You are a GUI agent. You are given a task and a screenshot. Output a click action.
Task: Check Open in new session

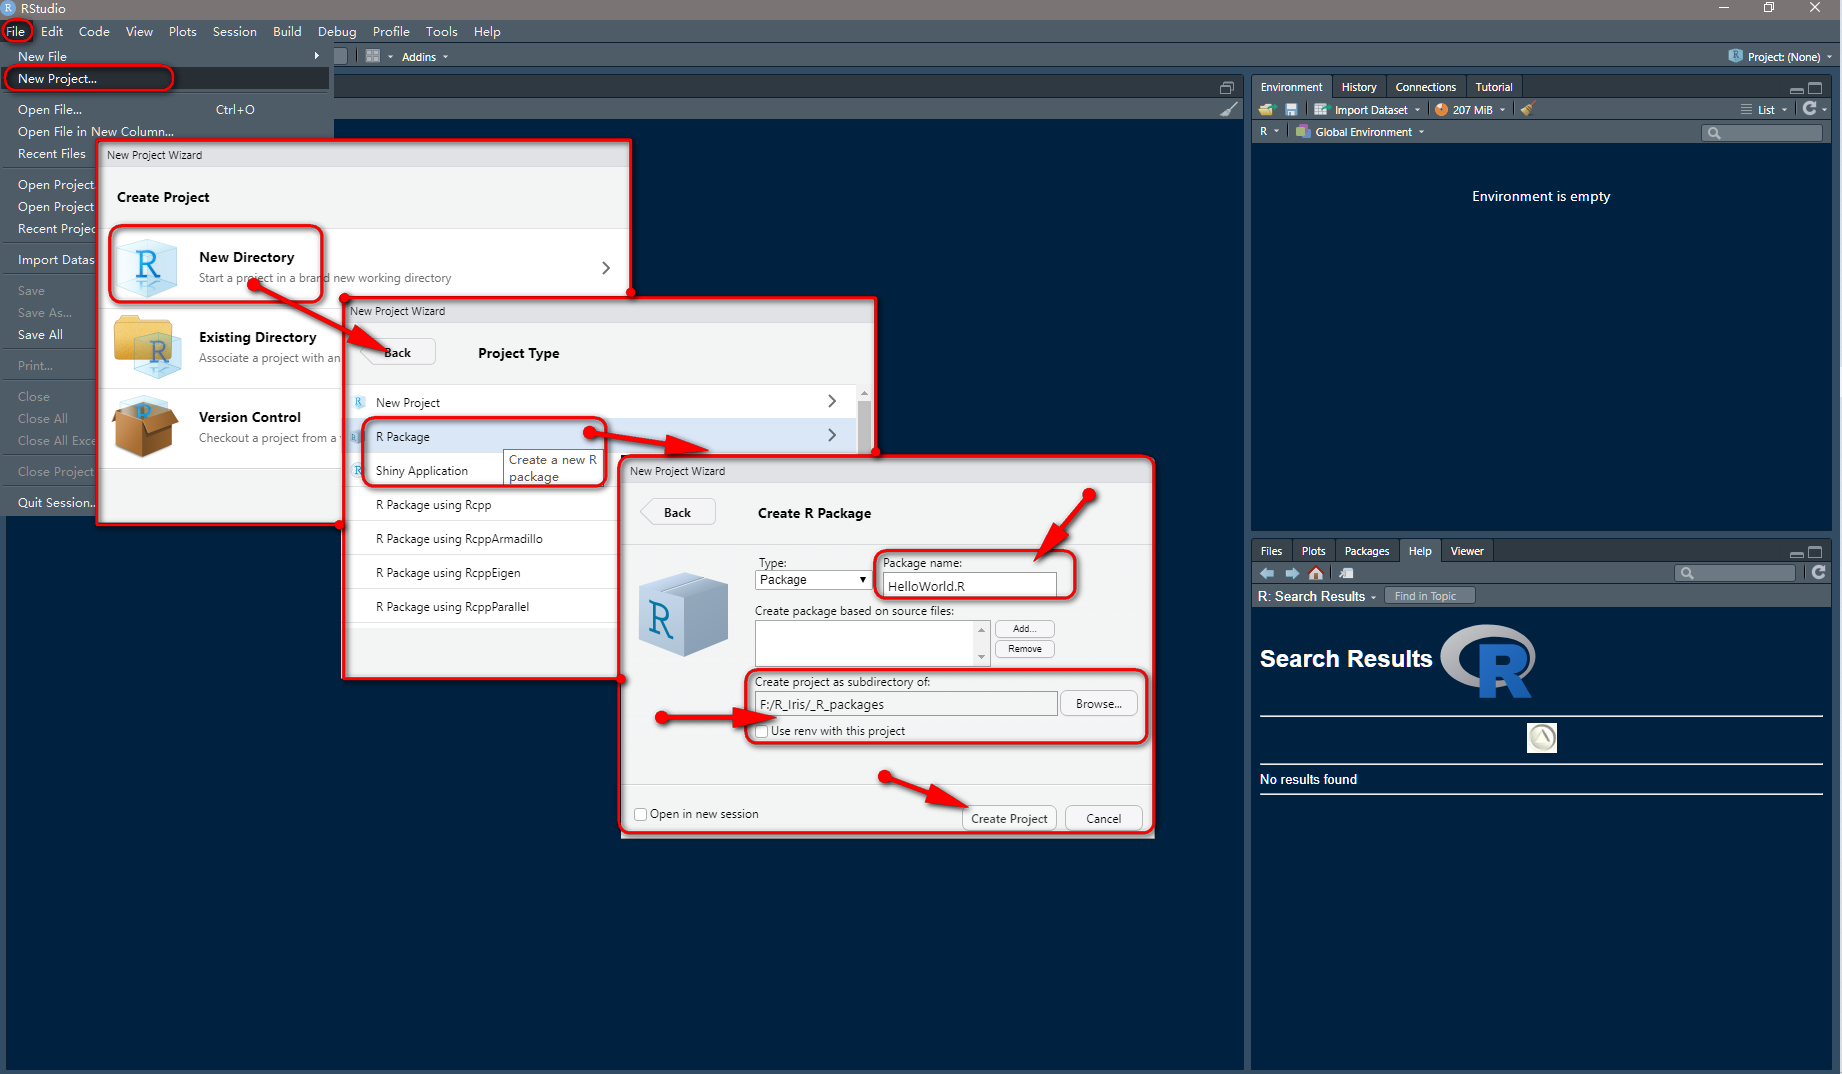point(641,814)
